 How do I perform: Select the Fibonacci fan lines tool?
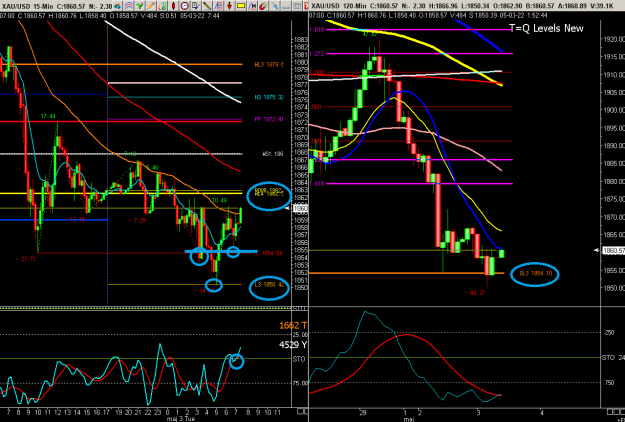218,6
